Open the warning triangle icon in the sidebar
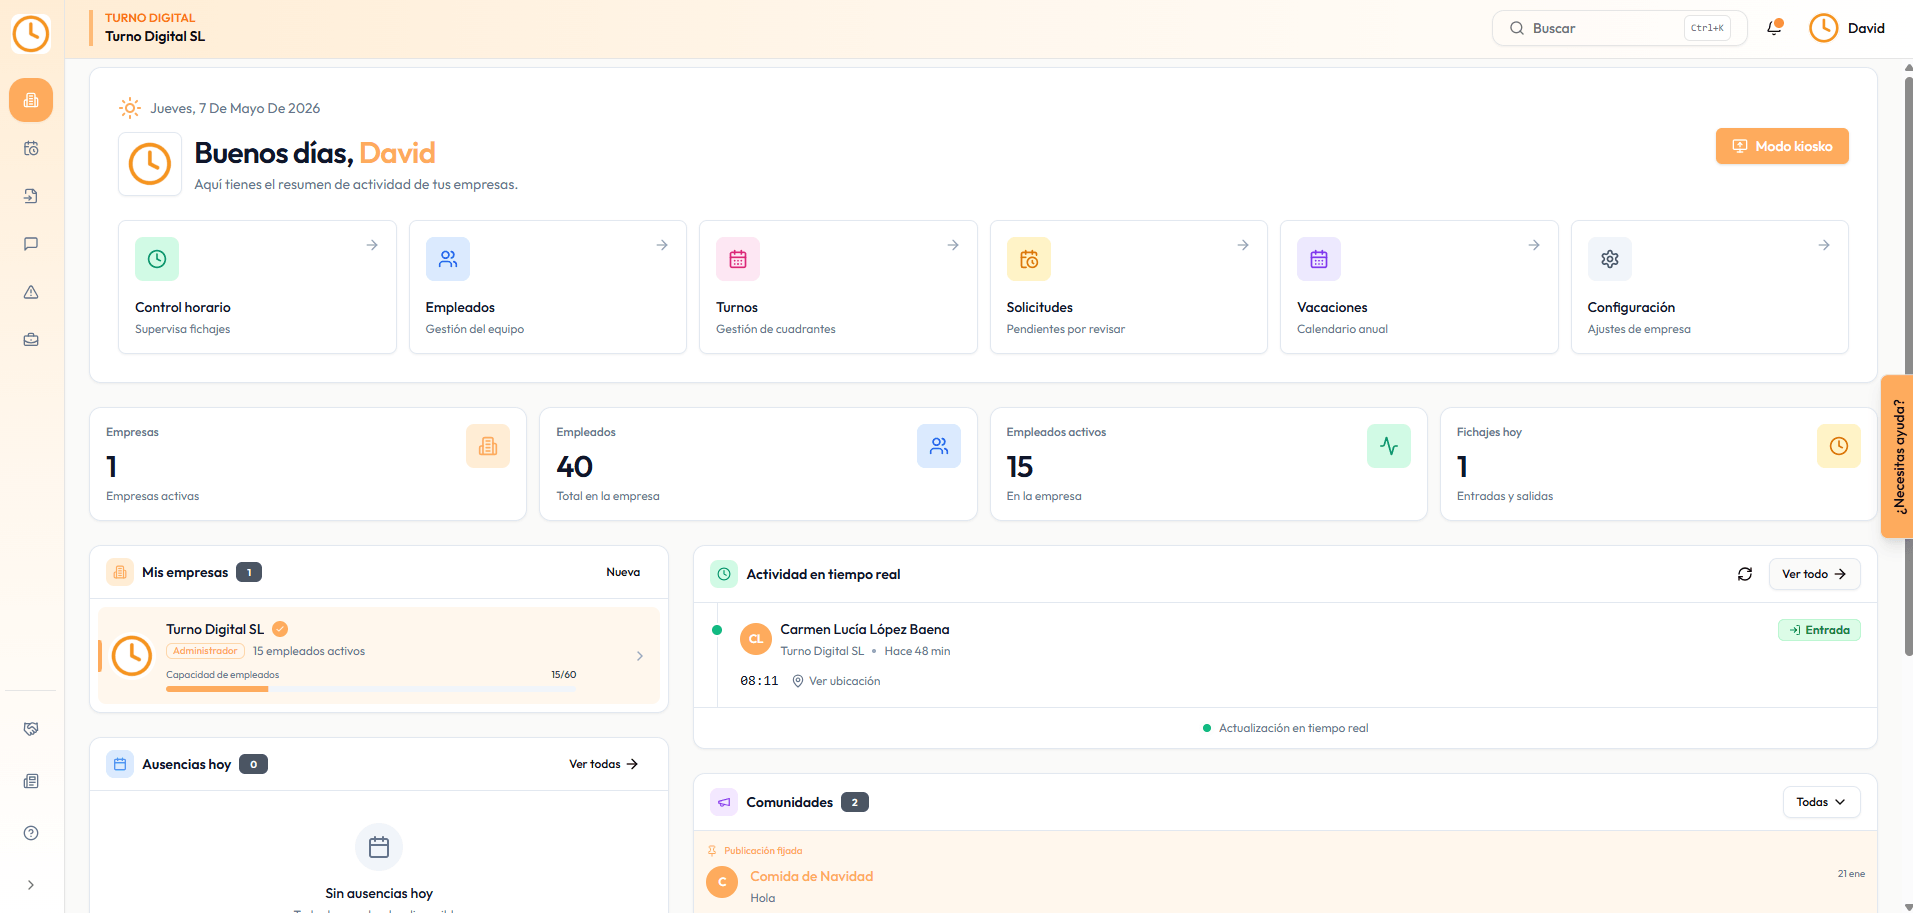 (31, 292)
